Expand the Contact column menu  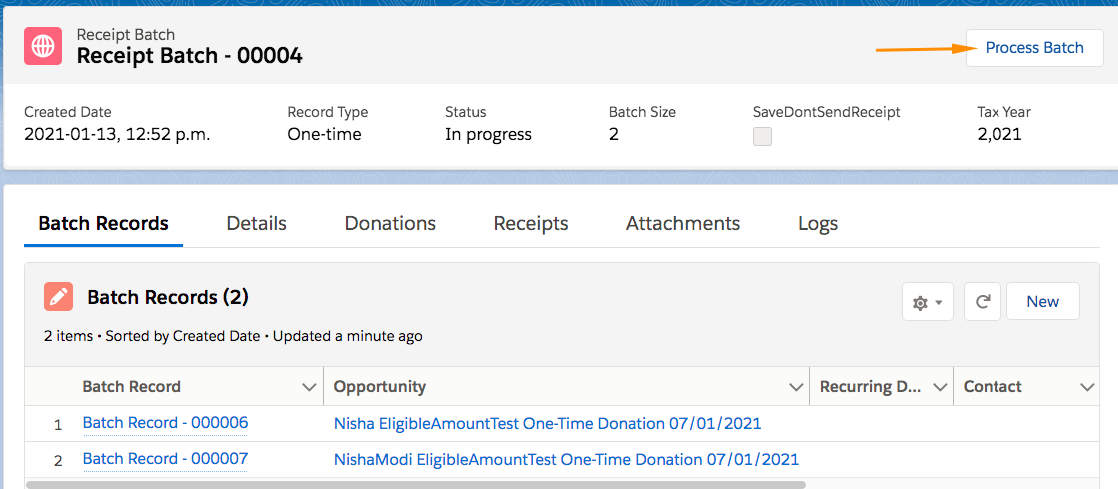[1087, 387]
